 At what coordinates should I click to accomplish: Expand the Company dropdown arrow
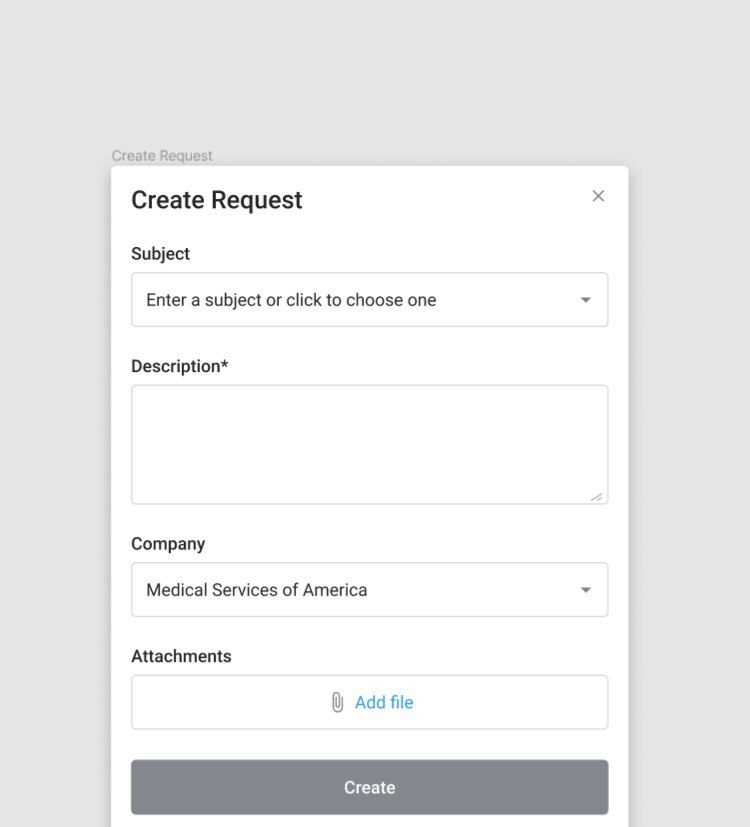(x=585, y=590)
